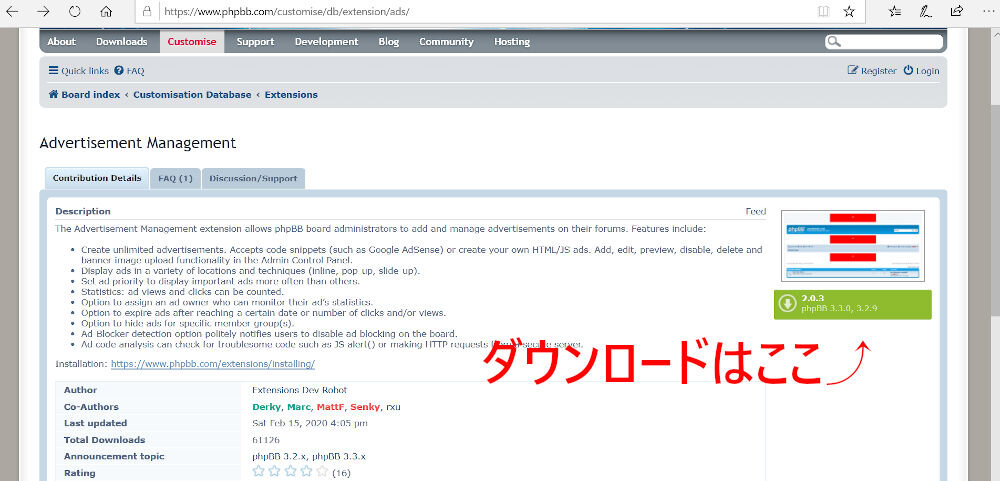Open phpBB 3.3.x announcement topic

pos(339,456)
